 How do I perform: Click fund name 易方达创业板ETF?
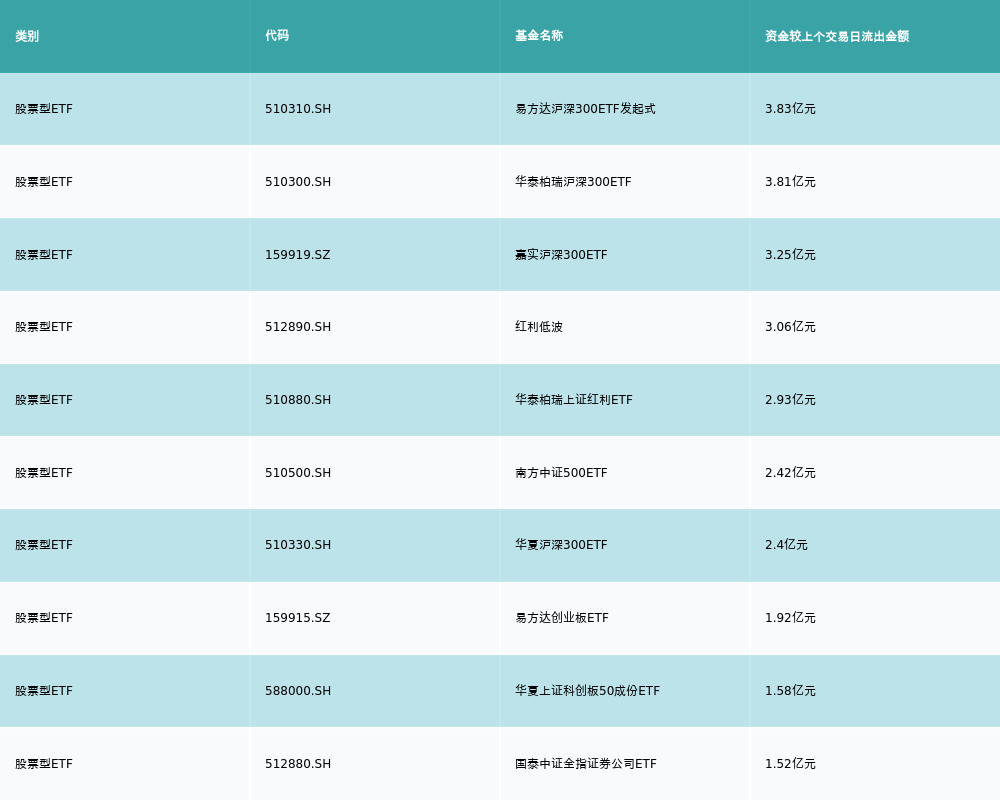[562, 618]
